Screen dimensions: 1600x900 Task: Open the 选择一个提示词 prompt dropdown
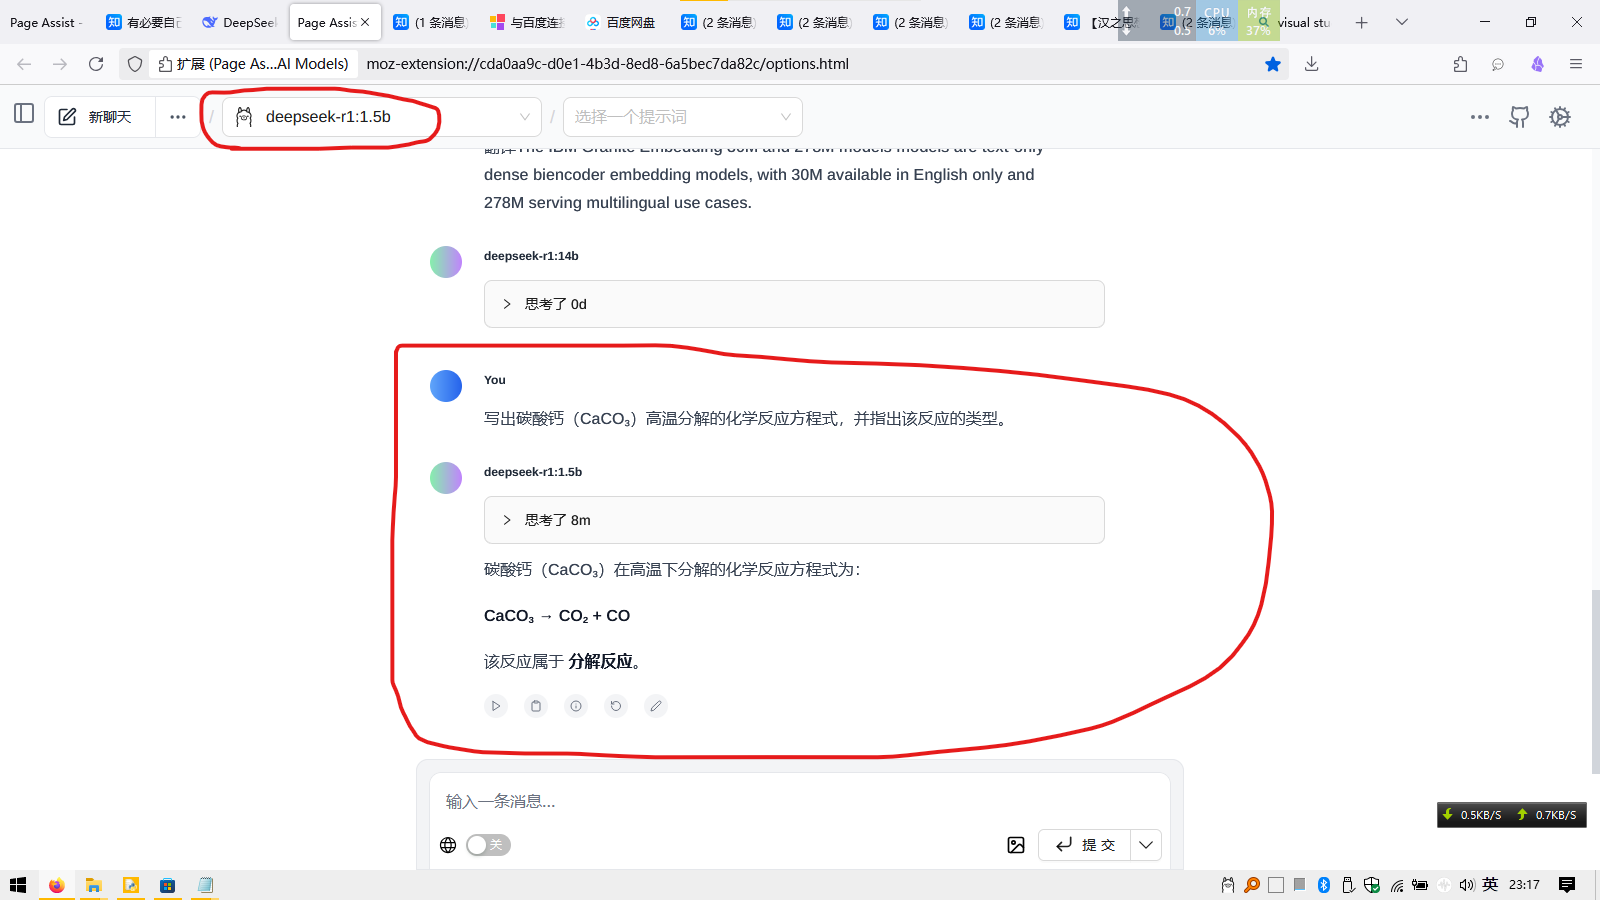point(683,117)
